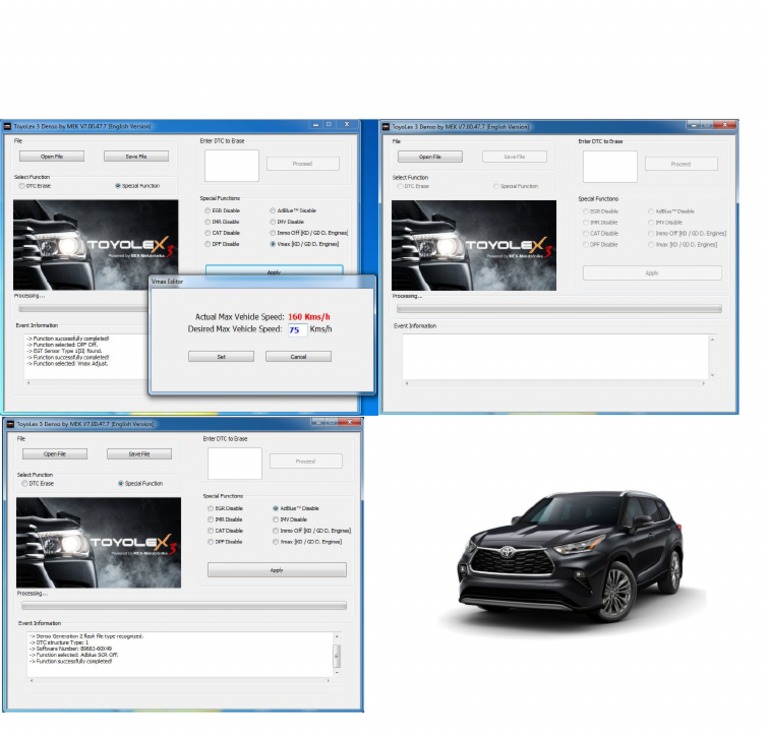Click Save File in the AdBlue-selected window
This screenshot has width=768, height=737.
(x=139, y=454)
